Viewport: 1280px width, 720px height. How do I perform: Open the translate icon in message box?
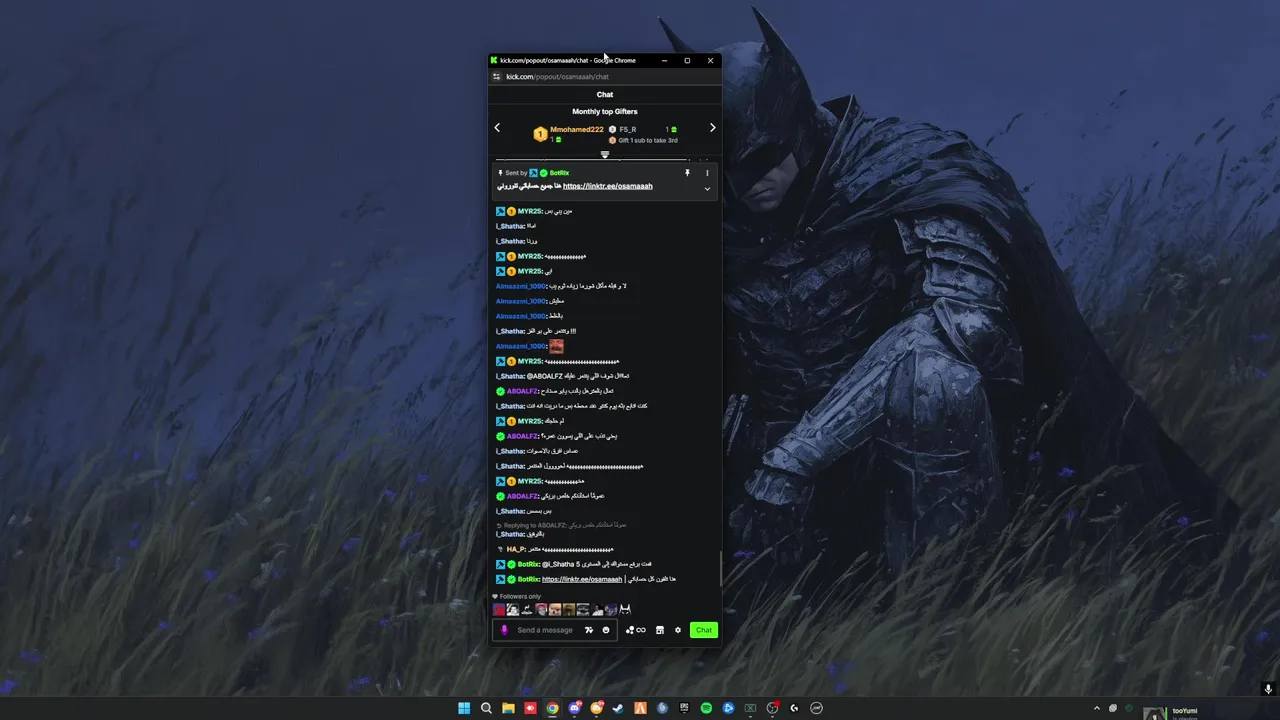(589, 630)
